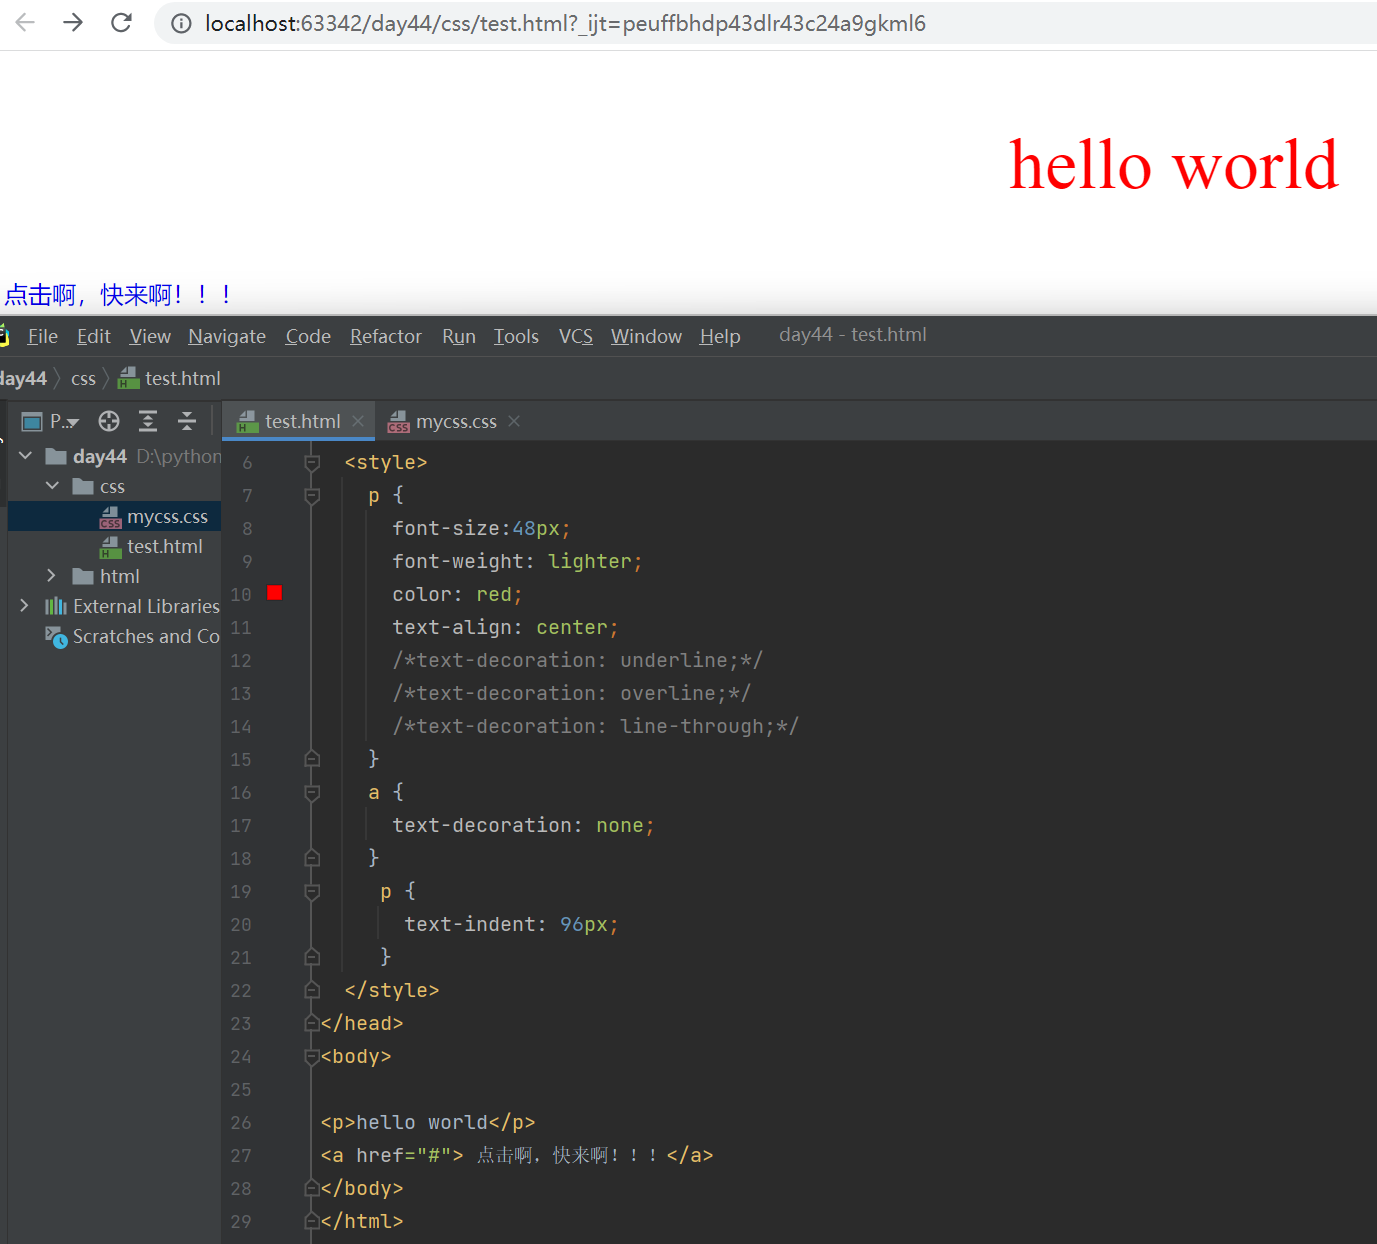Click the </html> fold marker on line 29
The image size is (1377, 1244).
point(312,1221)
